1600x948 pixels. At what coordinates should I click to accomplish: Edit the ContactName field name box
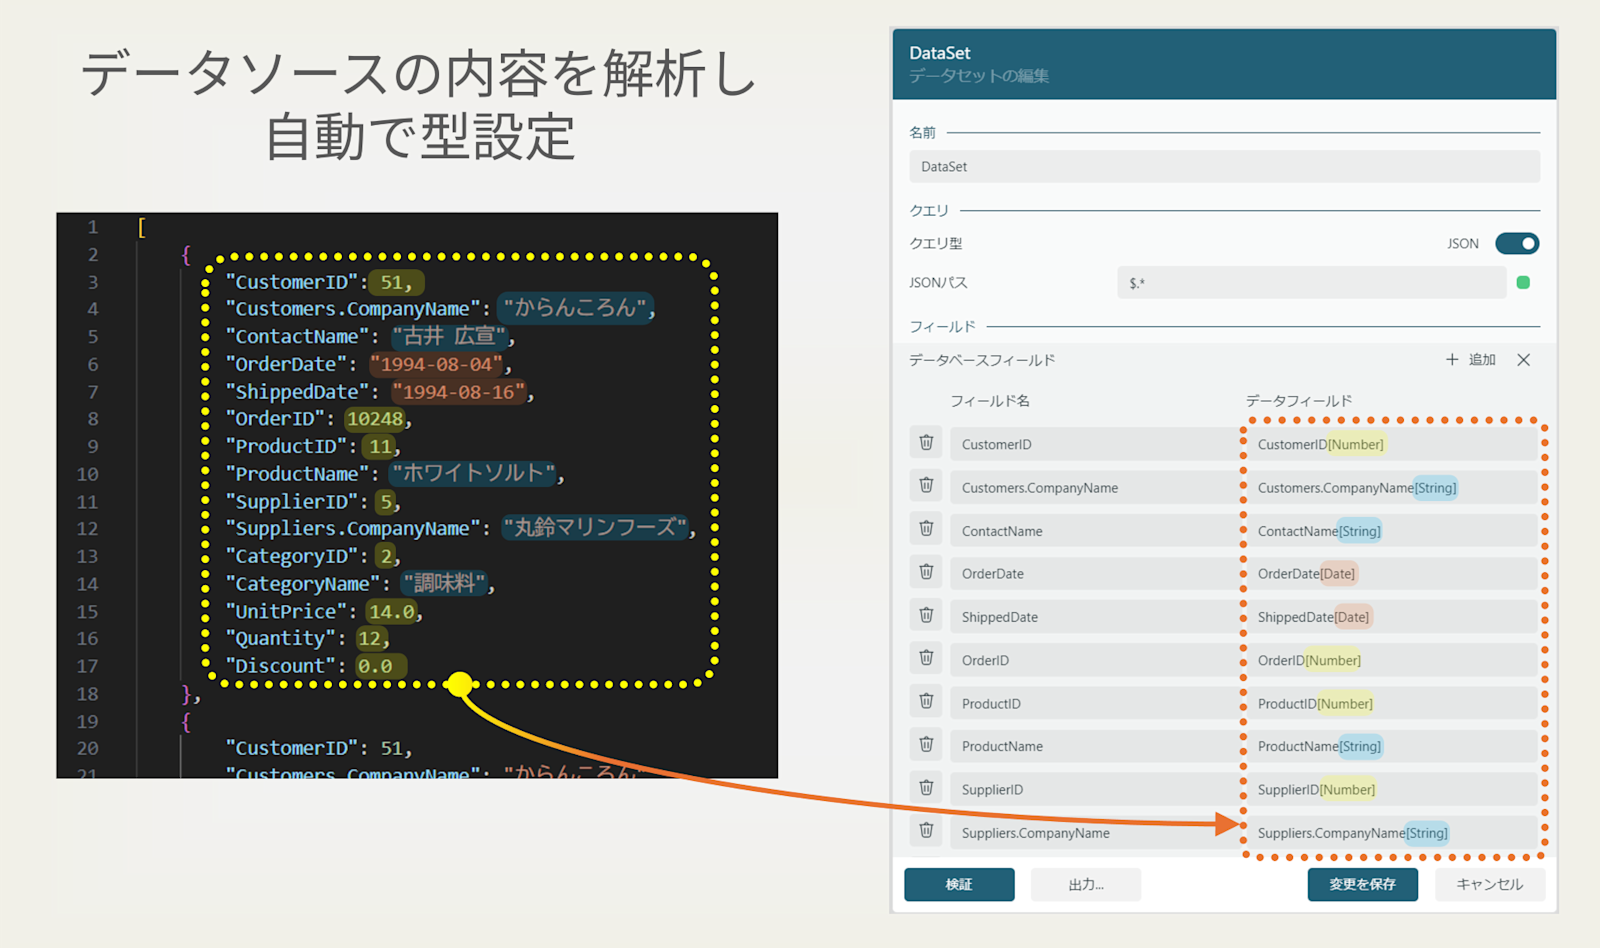click(1094, 530)
